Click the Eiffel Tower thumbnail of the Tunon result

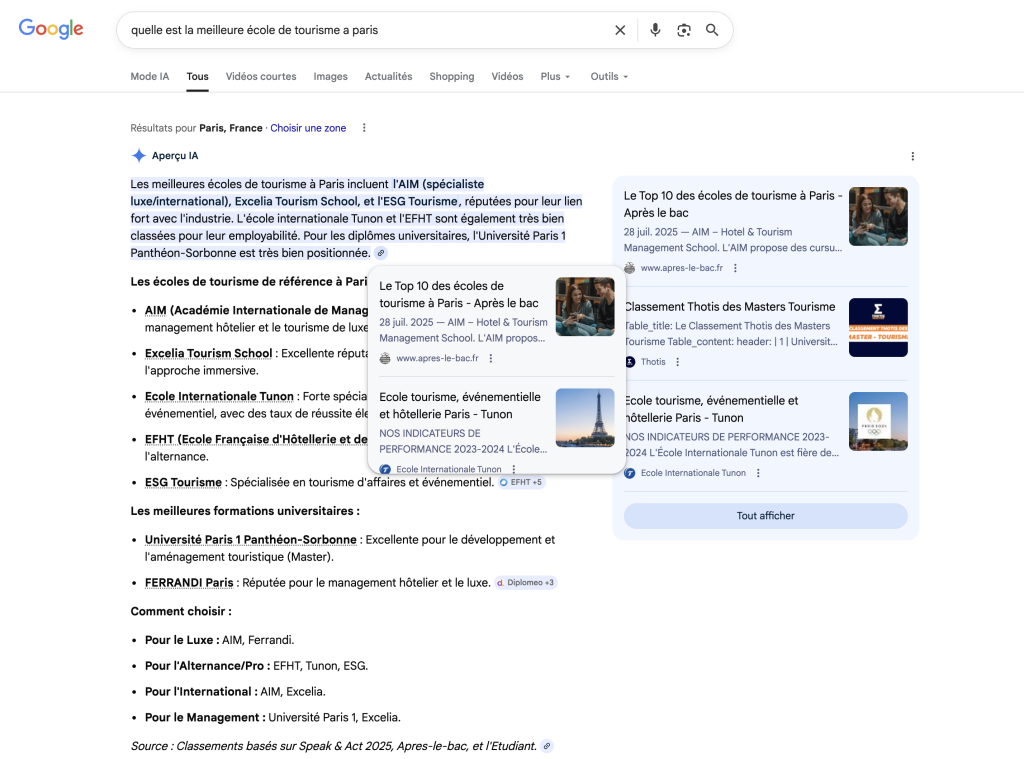(585, 418)
